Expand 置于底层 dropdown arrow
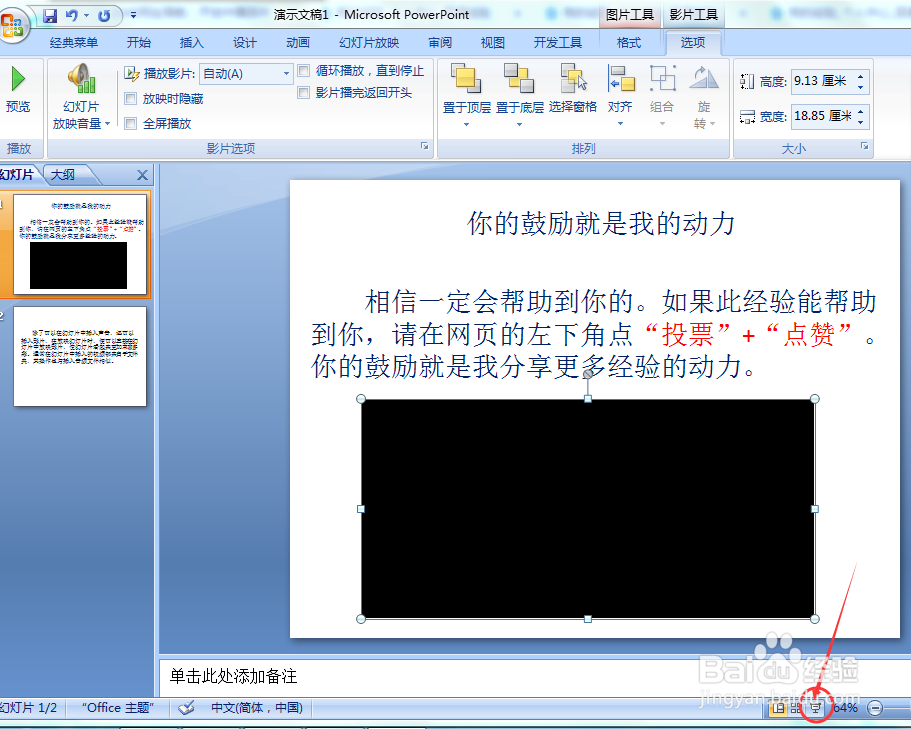The width and height of the screenshot is (911, 729). [x=519, y=124]
